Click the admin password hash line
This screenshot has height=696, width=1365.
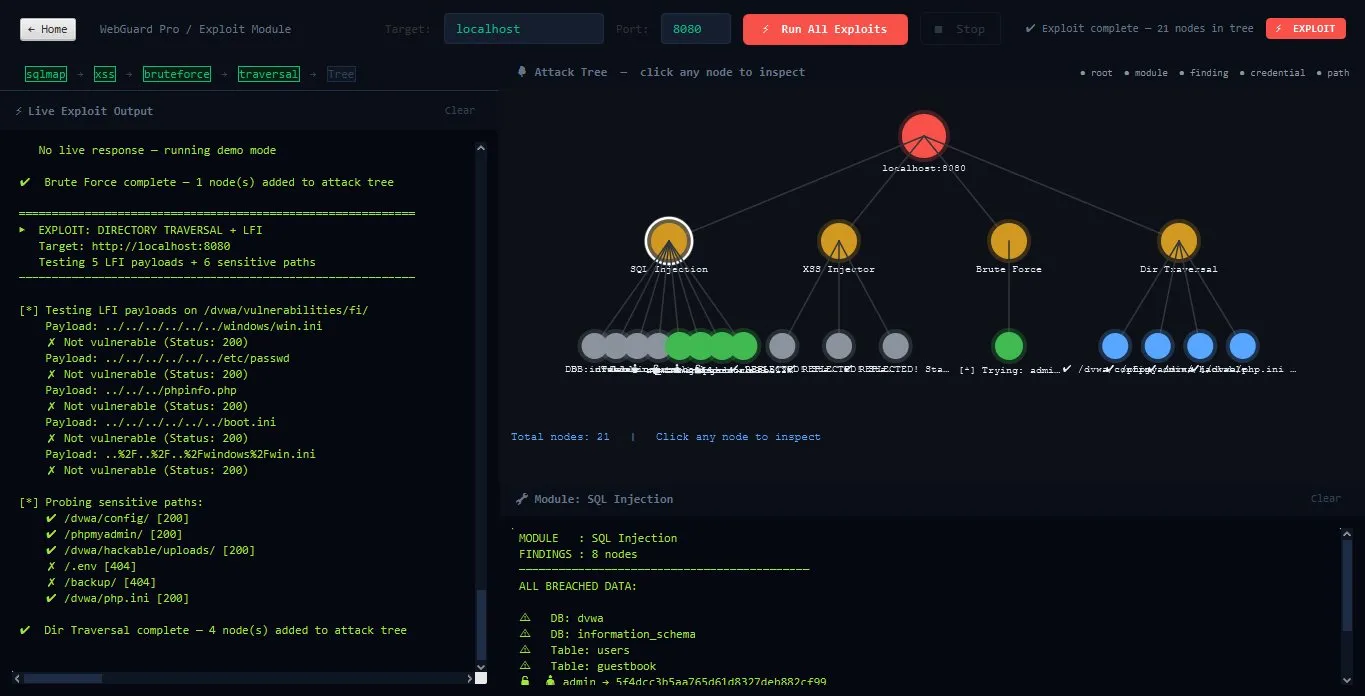tap(672, 682)
